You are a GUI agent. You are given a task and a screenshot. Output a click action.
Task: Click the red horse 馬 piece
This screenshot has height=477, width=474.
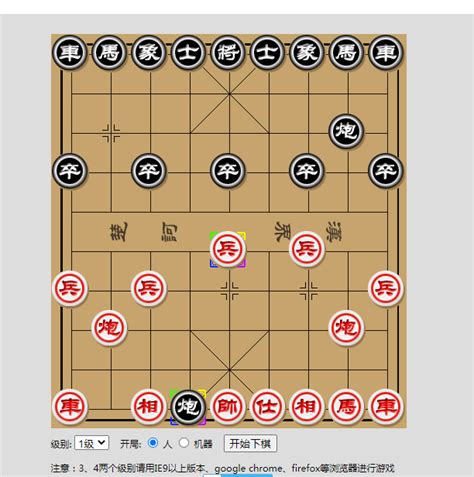click(x=346, y=407)
